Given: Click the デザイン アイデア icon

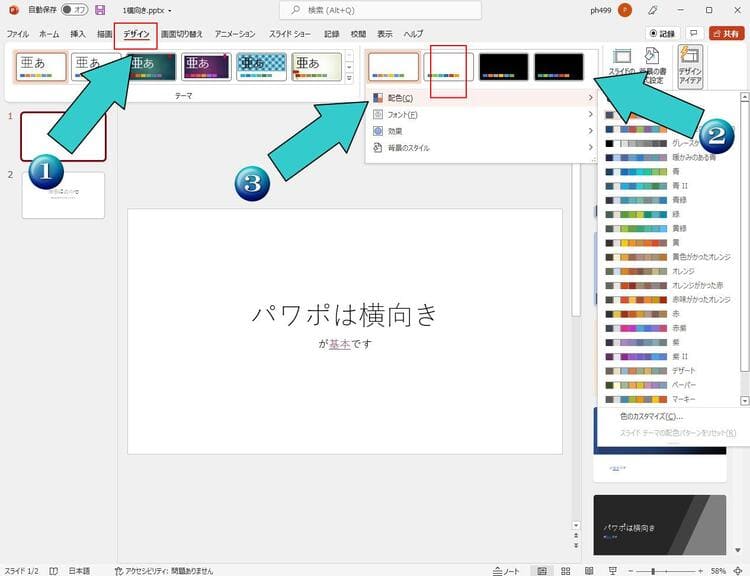Looking at the screenshot, I should [x=690, y=66].
